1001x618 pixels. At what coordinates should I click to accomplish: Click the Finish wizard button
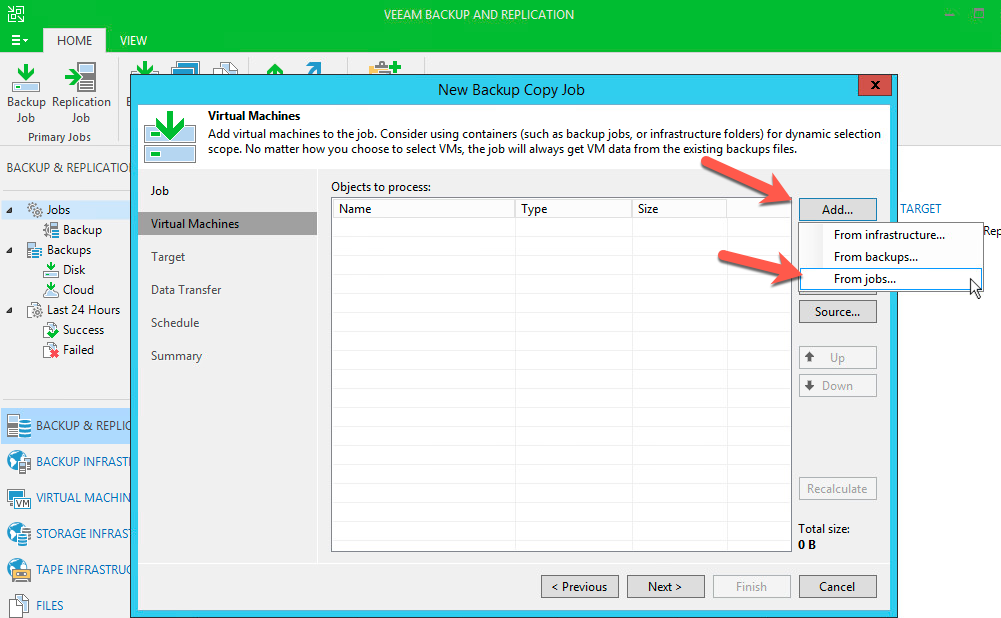[x=751, y=587]
